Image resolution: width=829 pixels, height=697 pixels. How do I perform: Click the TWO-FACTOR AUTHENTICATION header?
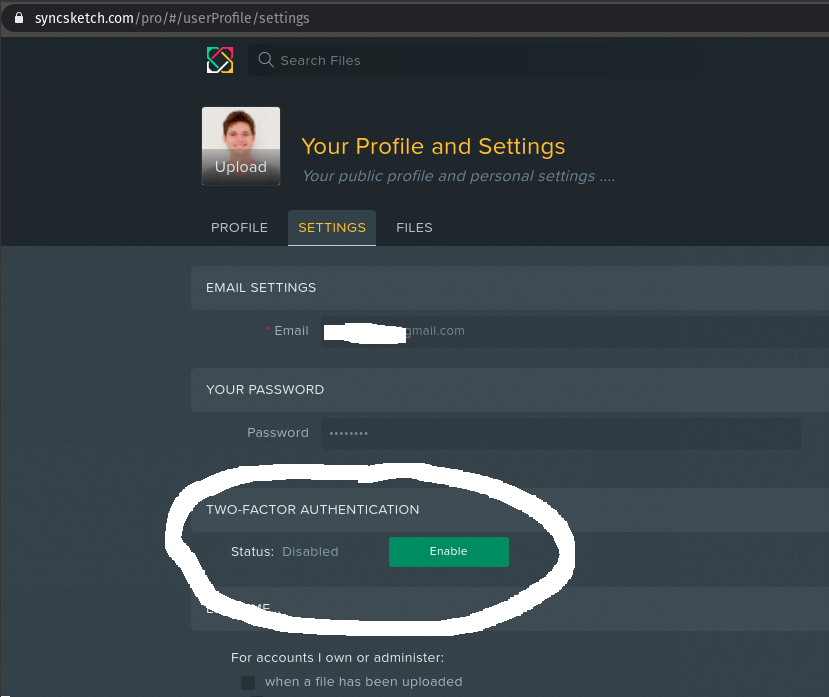click(312, 509)
